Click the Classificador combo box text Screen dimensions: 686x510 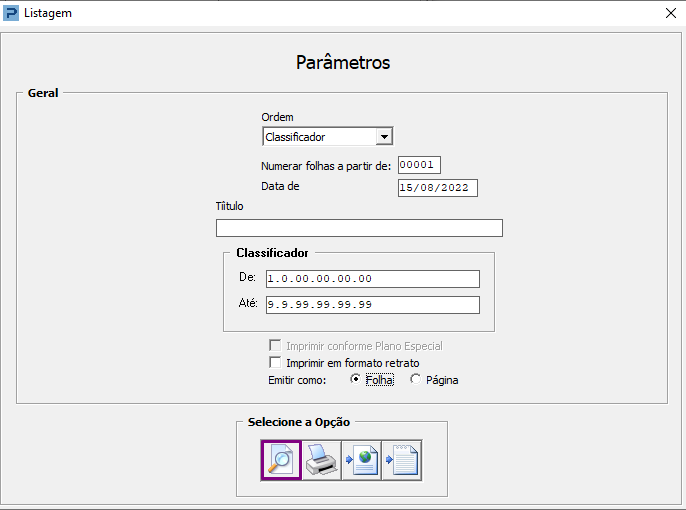coord(318,137)
